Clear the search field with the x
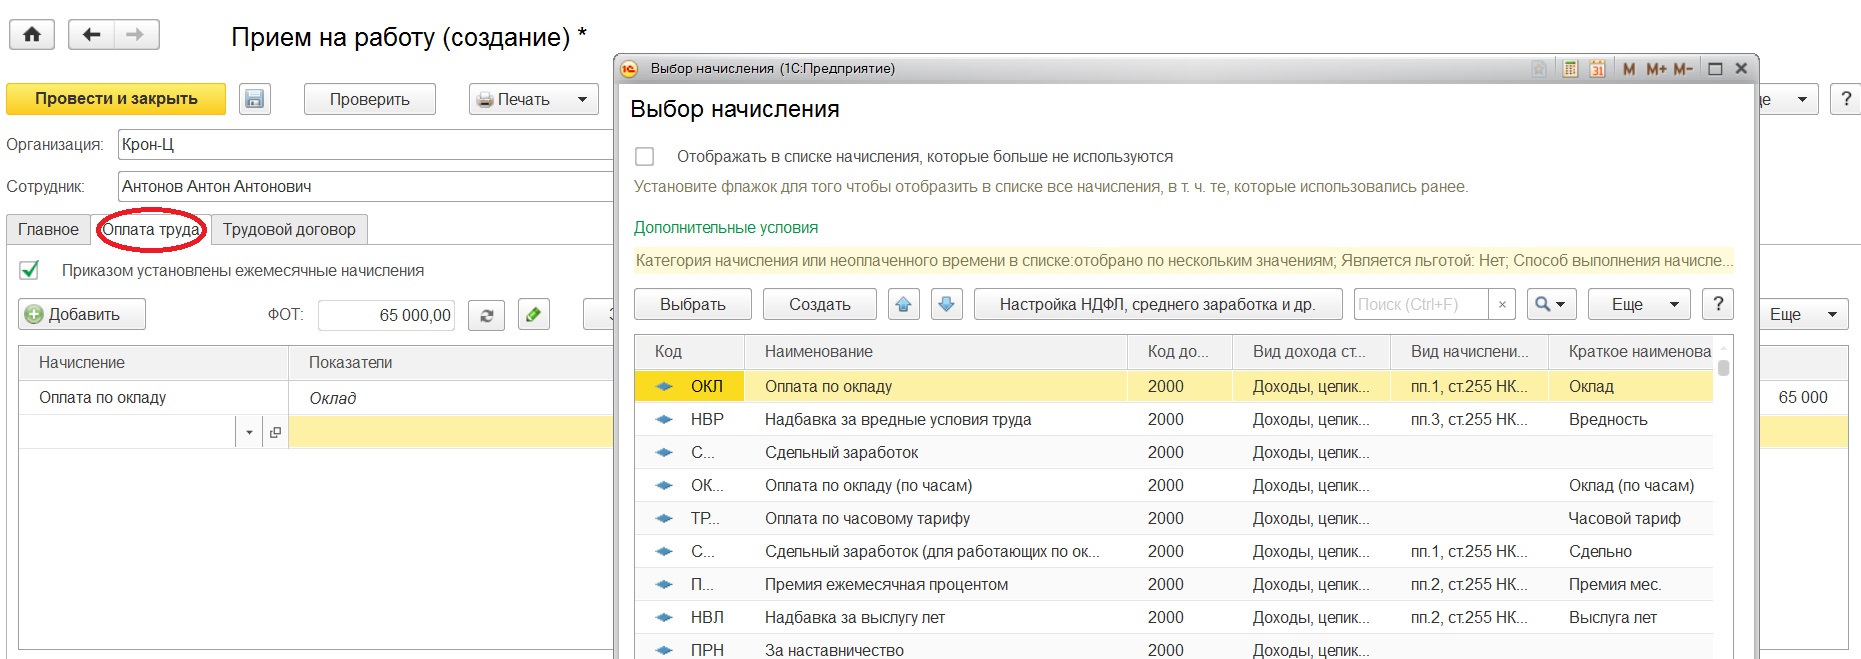 click(1502, 304)
